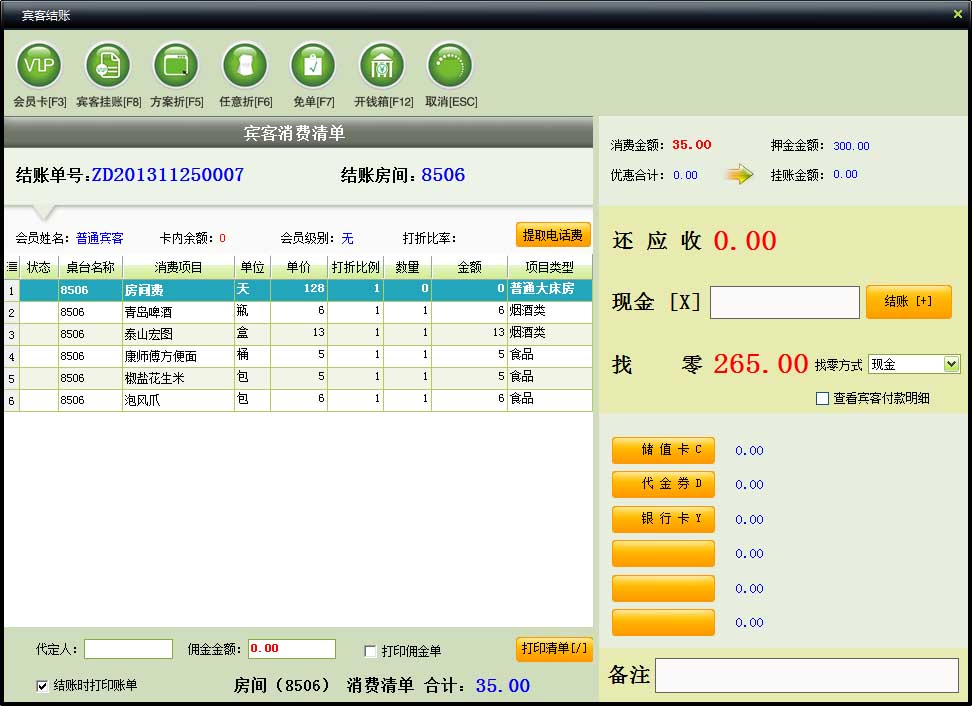Click the 金额 column header

point(469,267)
